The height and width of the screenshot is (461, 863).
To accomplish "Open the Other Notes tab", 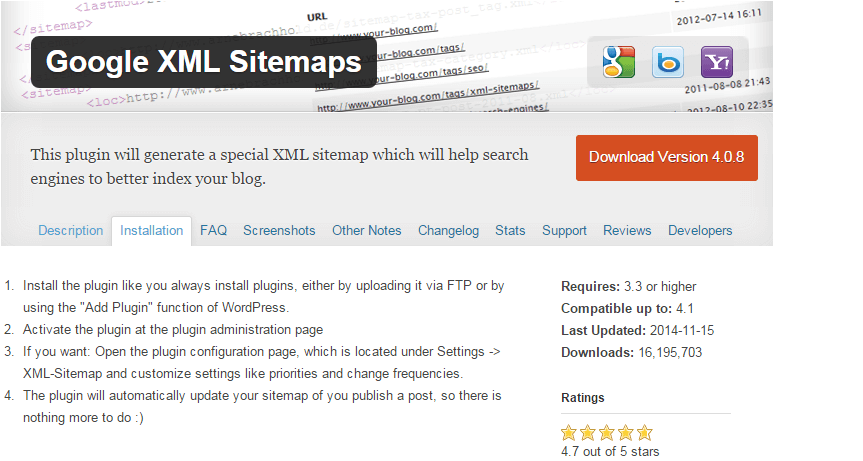I will [367, 230].
